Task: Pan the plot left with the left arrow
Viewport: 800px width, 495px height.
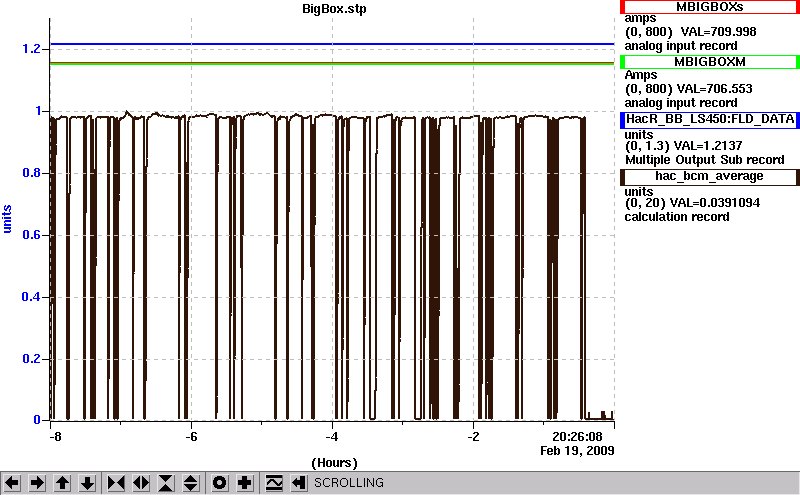Action: (x=12, y=483)
